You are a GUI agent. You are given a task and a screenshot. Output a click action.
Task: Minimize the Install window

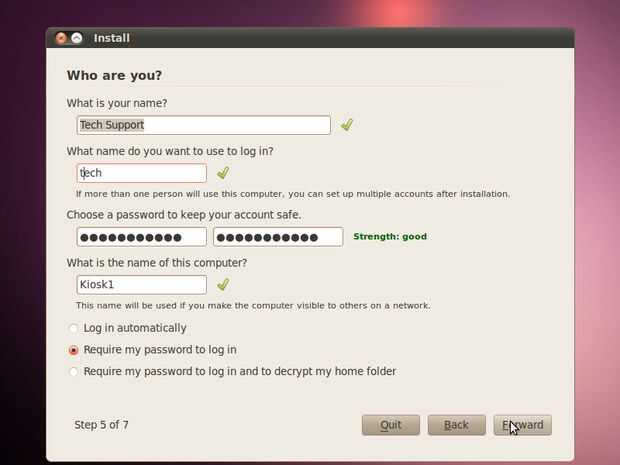[77, 38]
